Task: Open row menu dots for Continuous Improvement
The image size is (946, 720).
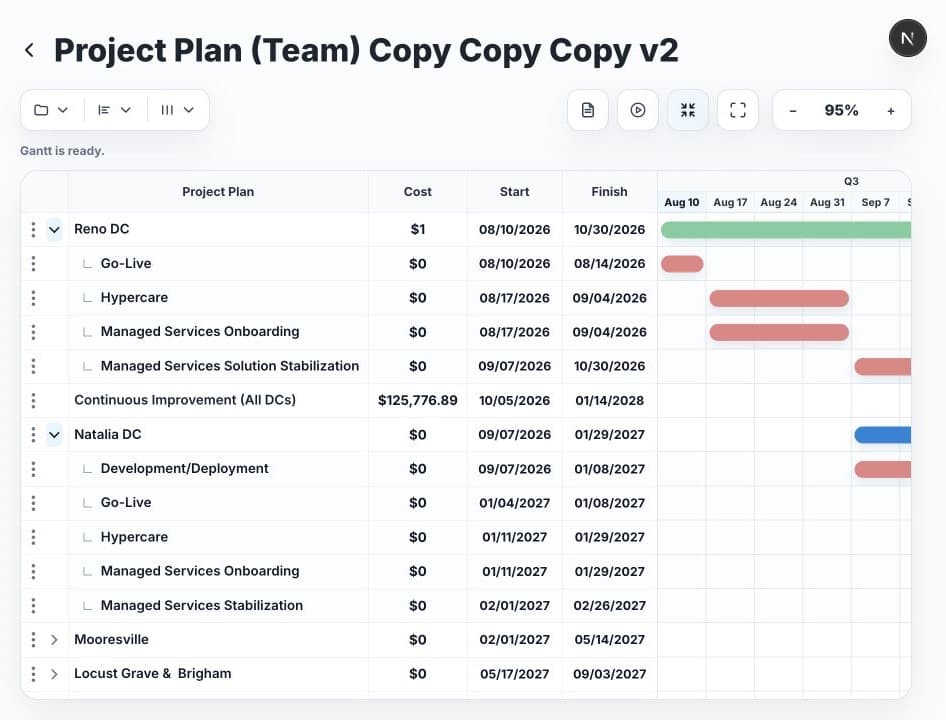Action: pyautogui.click(x=33, y=400)
